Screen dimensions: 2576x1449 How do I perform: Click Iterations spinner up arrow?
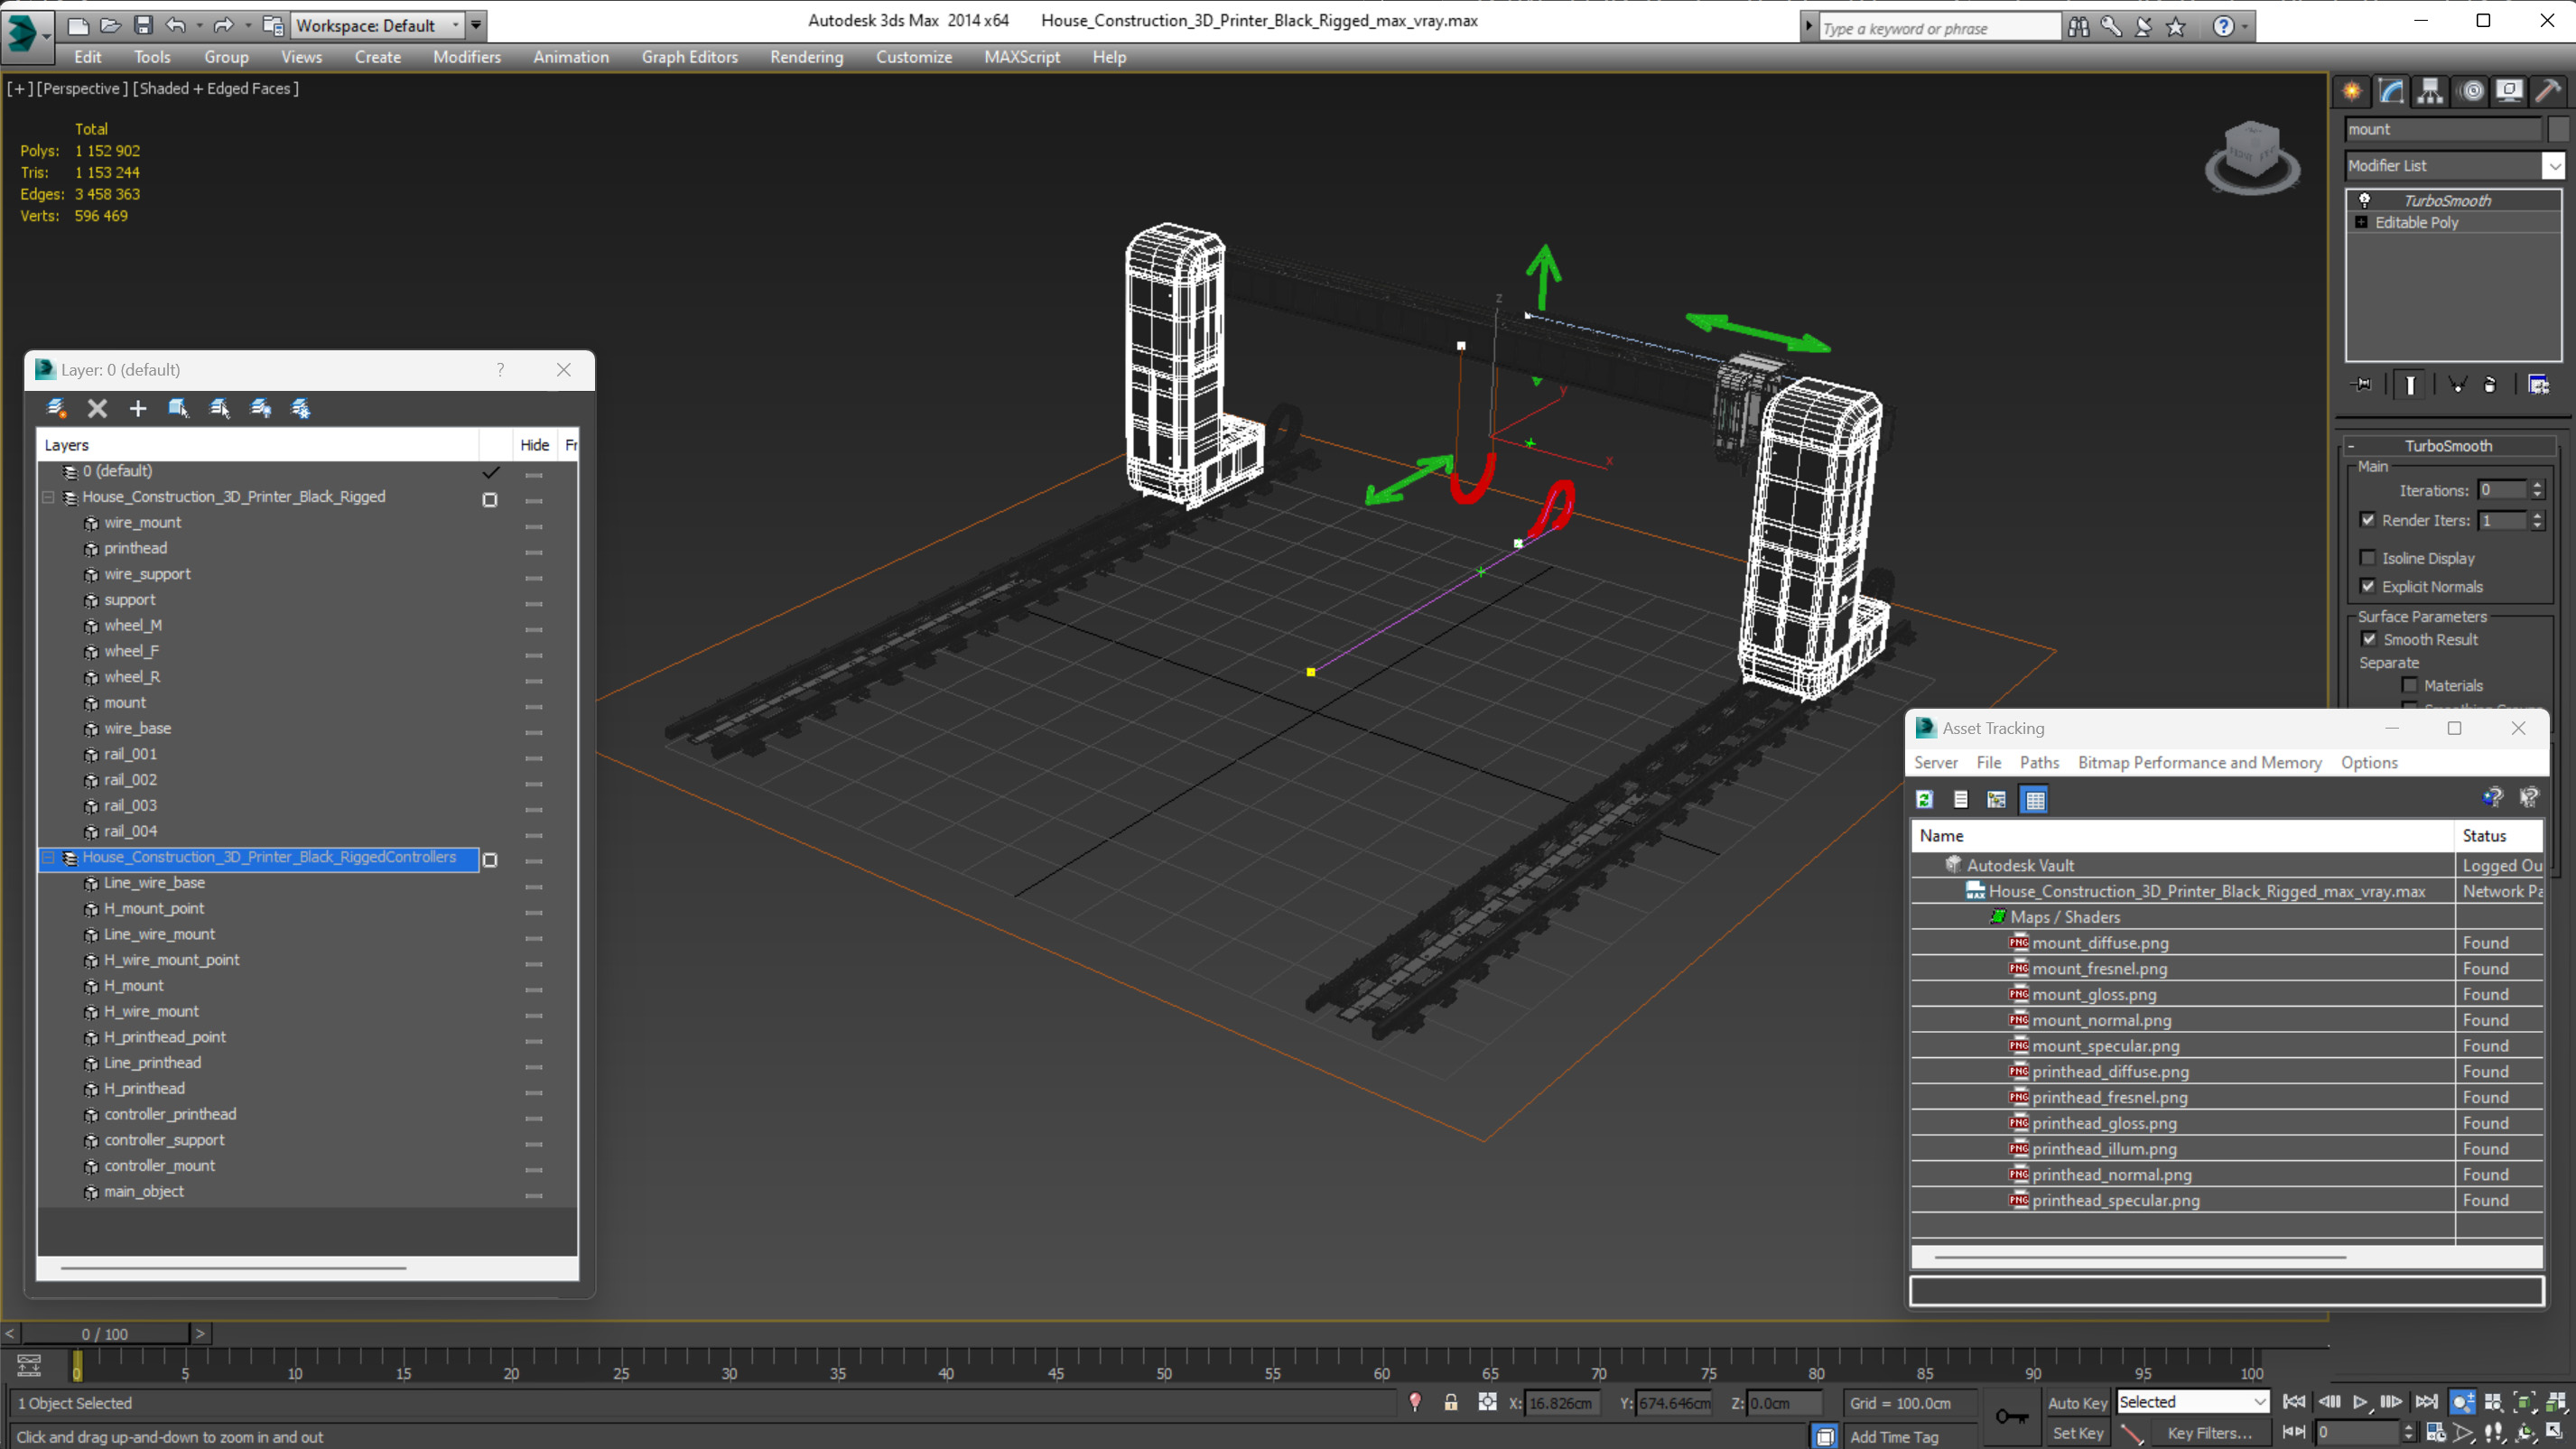click(2537, 485)
